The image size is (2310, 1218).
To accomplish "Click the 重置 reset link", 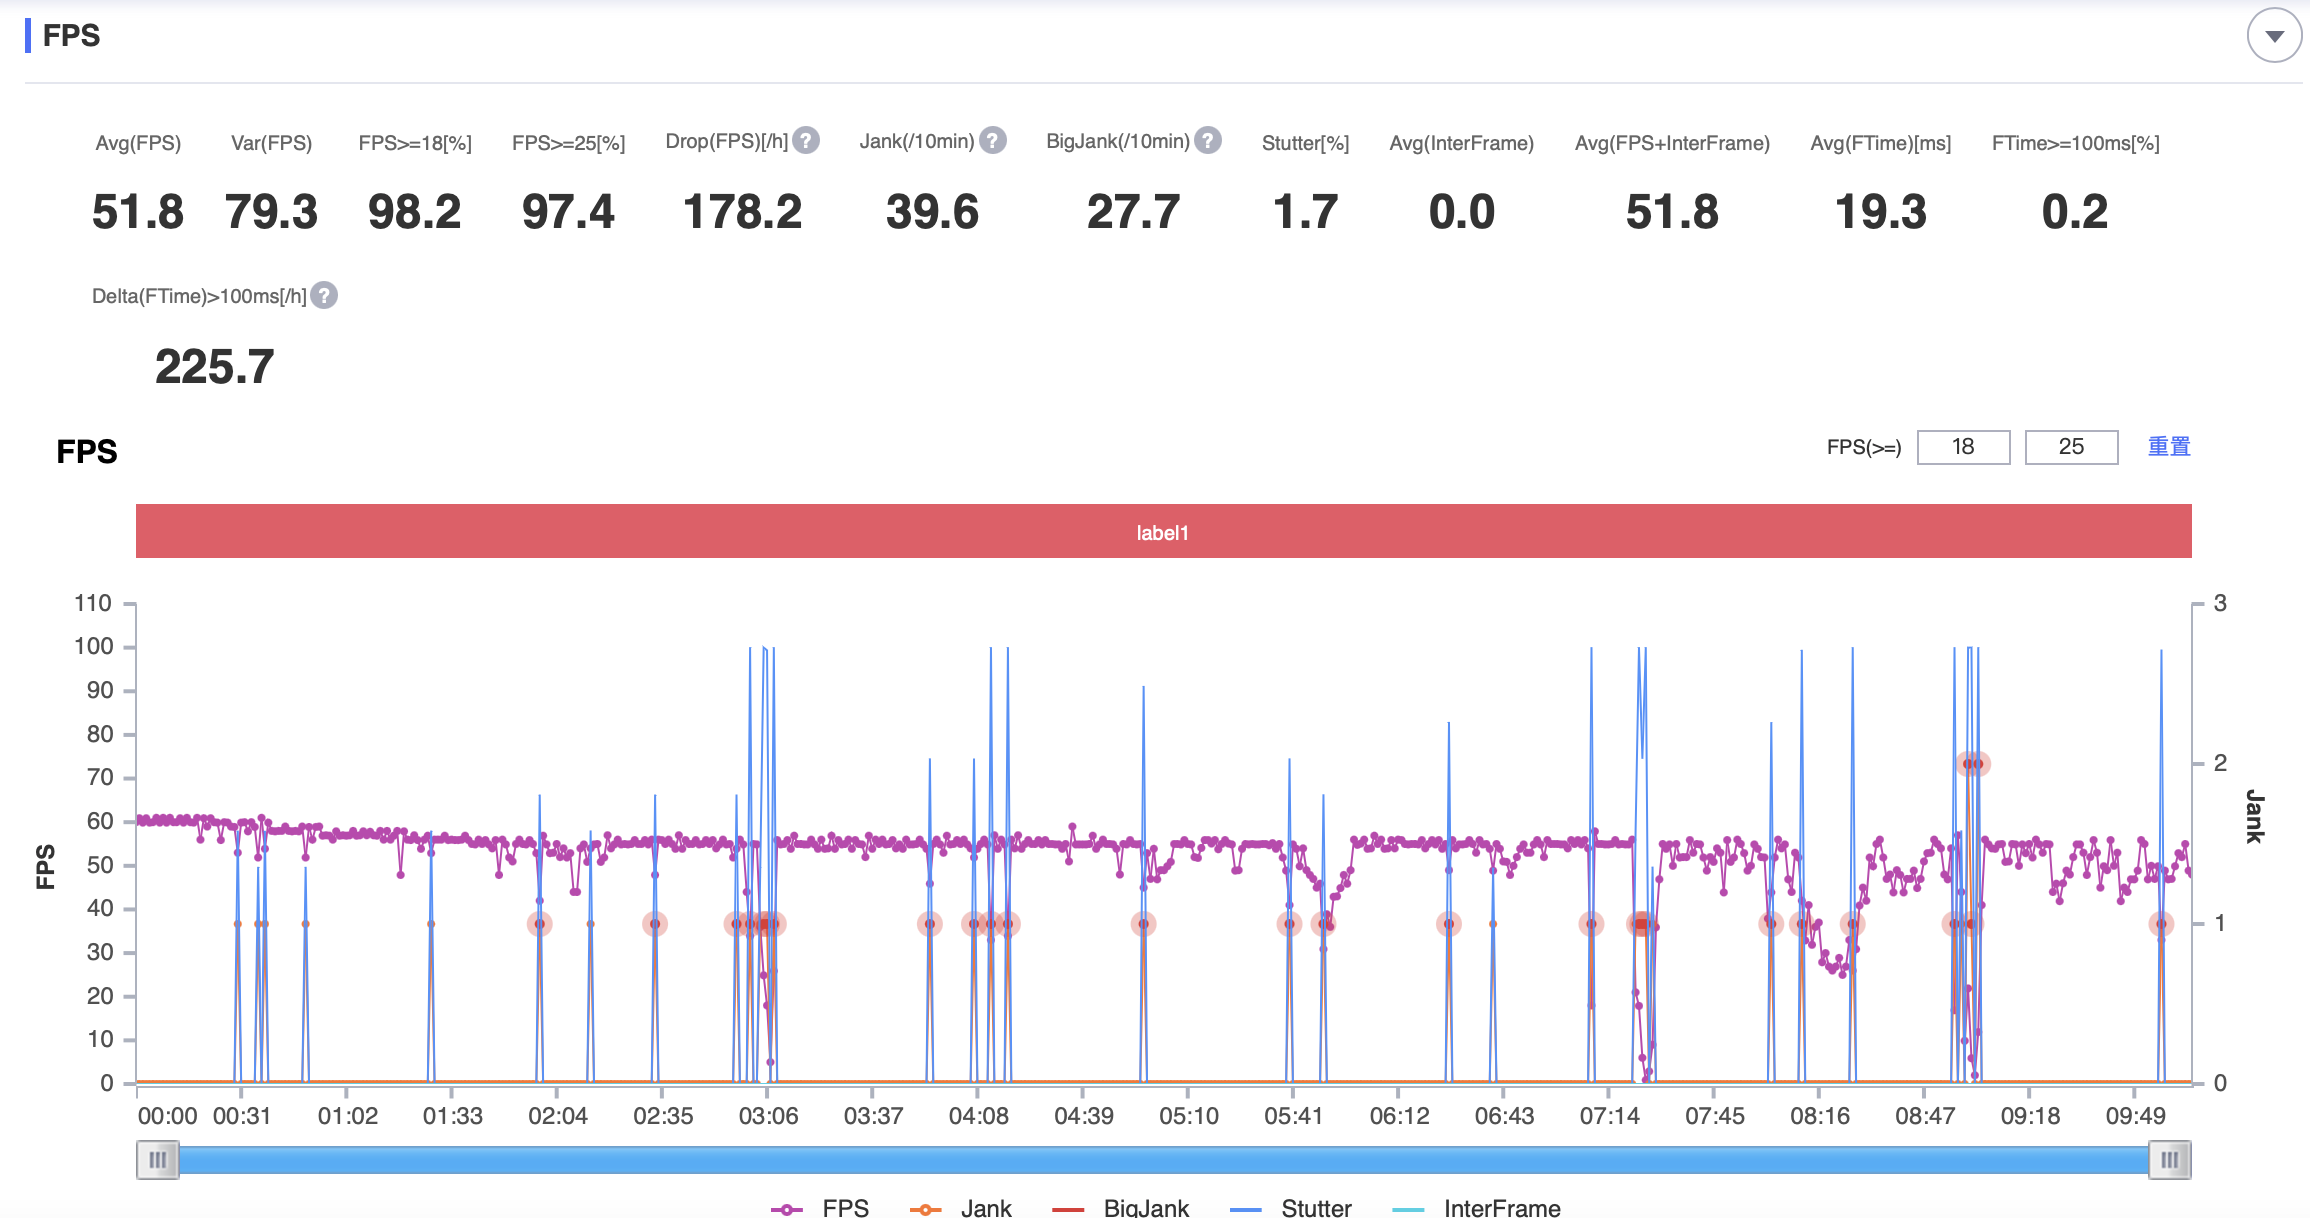I will coord(2168,447).
